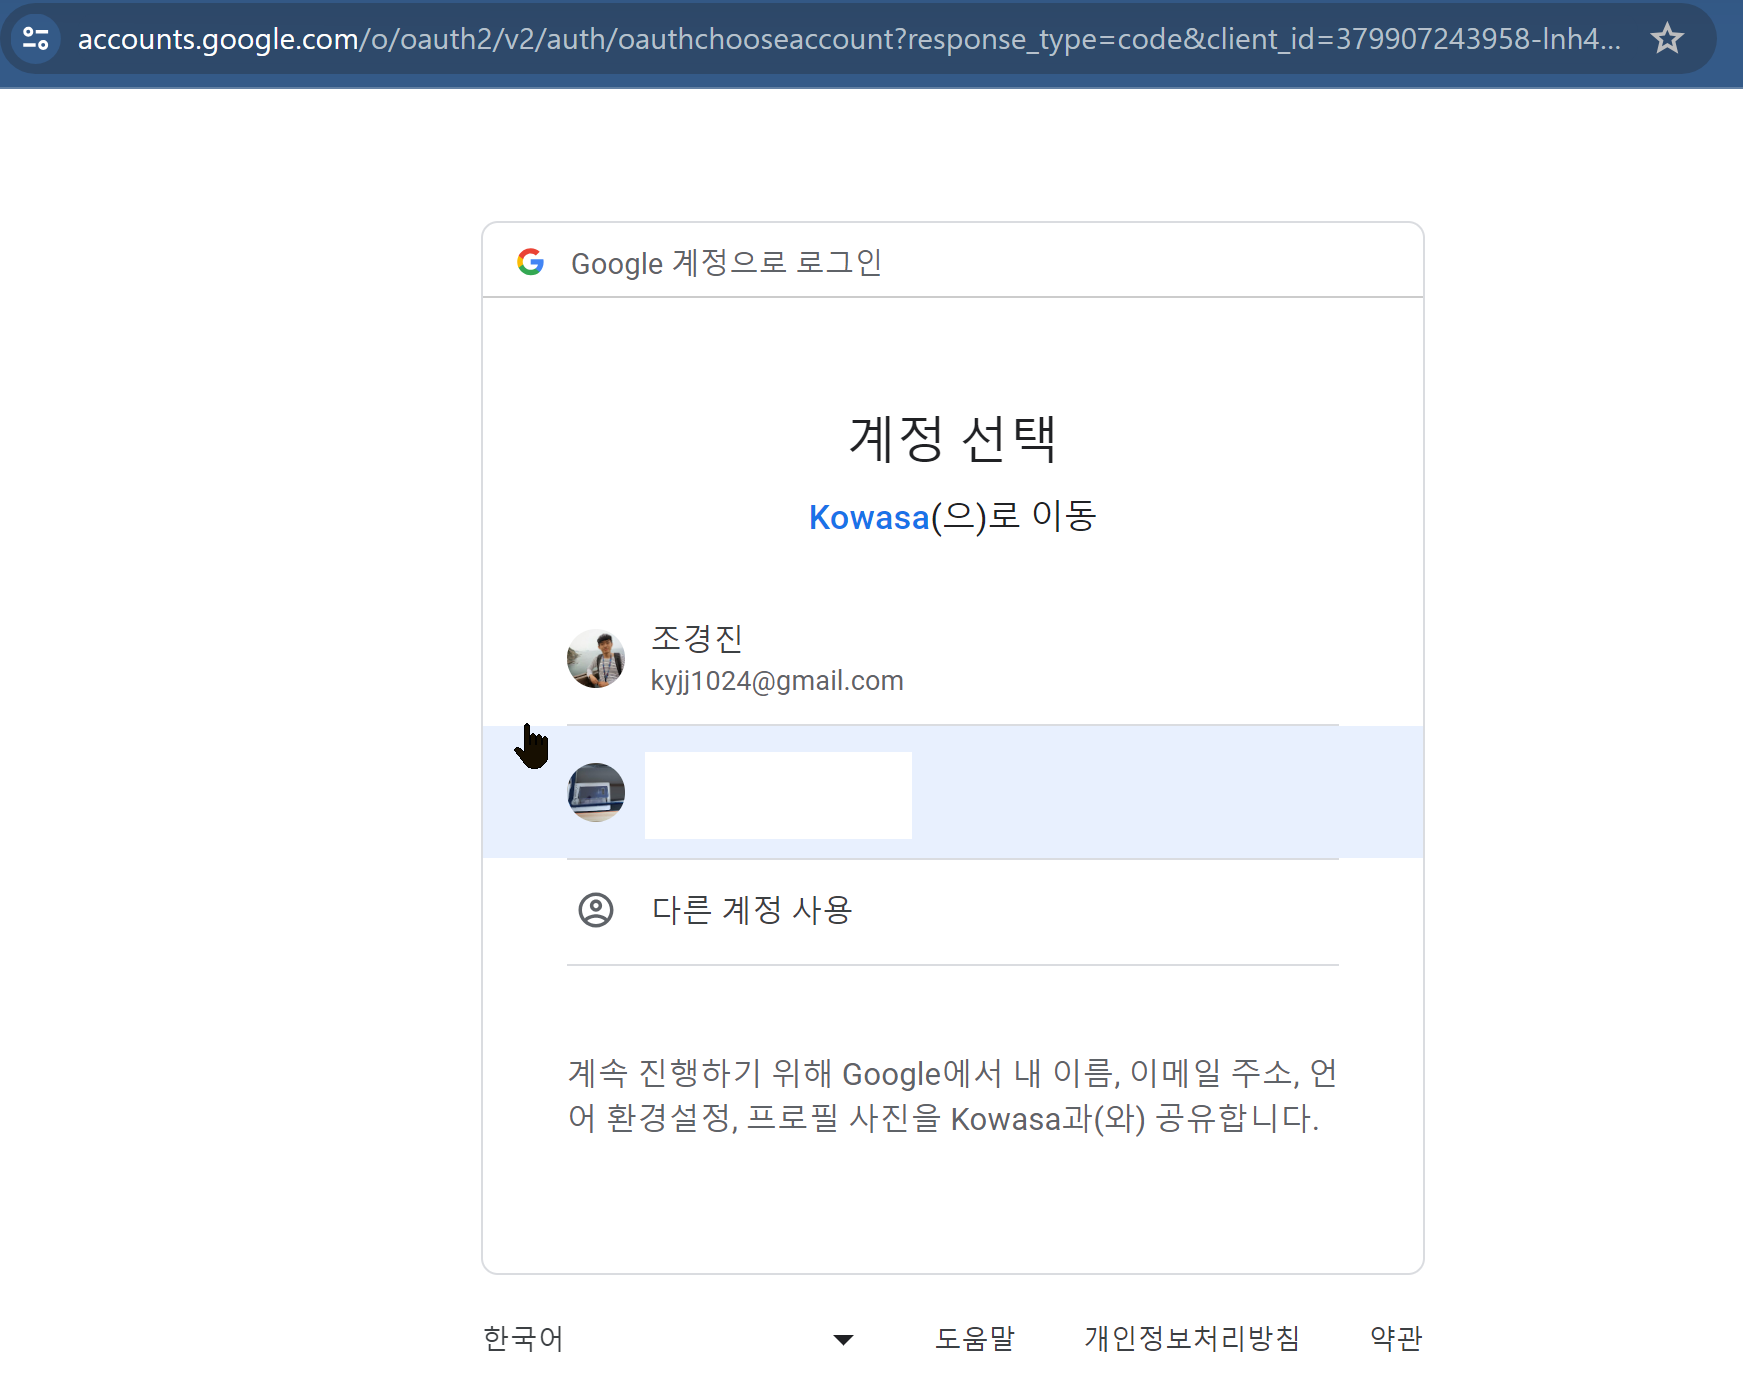The height and width of the screenshot is (1390, 1743).
Task: Click the second account's laptop avatar
Action: (596, 793)
